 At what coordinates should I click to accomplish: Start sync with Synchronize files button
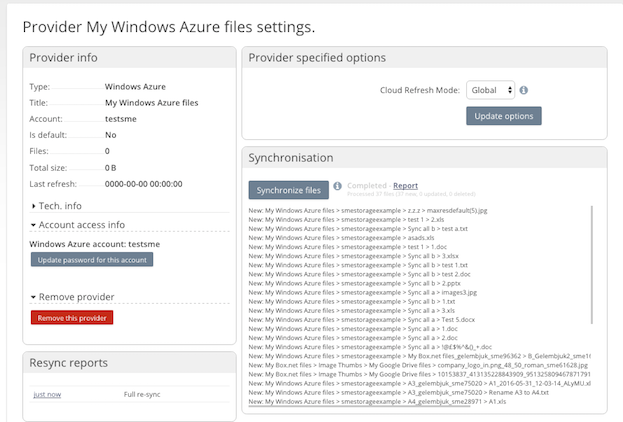(288, 189)
